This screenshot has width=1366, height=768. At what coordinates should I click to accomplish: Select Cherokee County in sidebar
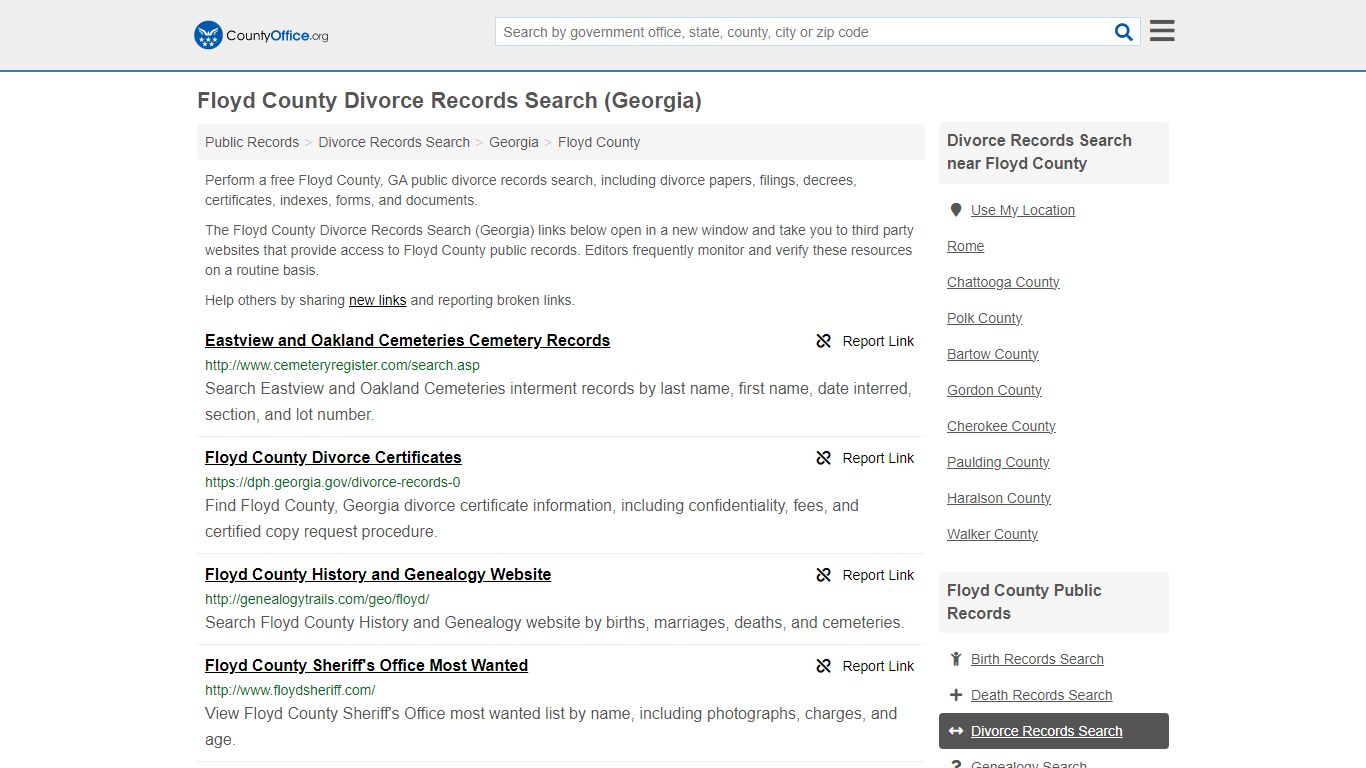pyautogui.click(x=1001, y=426)
